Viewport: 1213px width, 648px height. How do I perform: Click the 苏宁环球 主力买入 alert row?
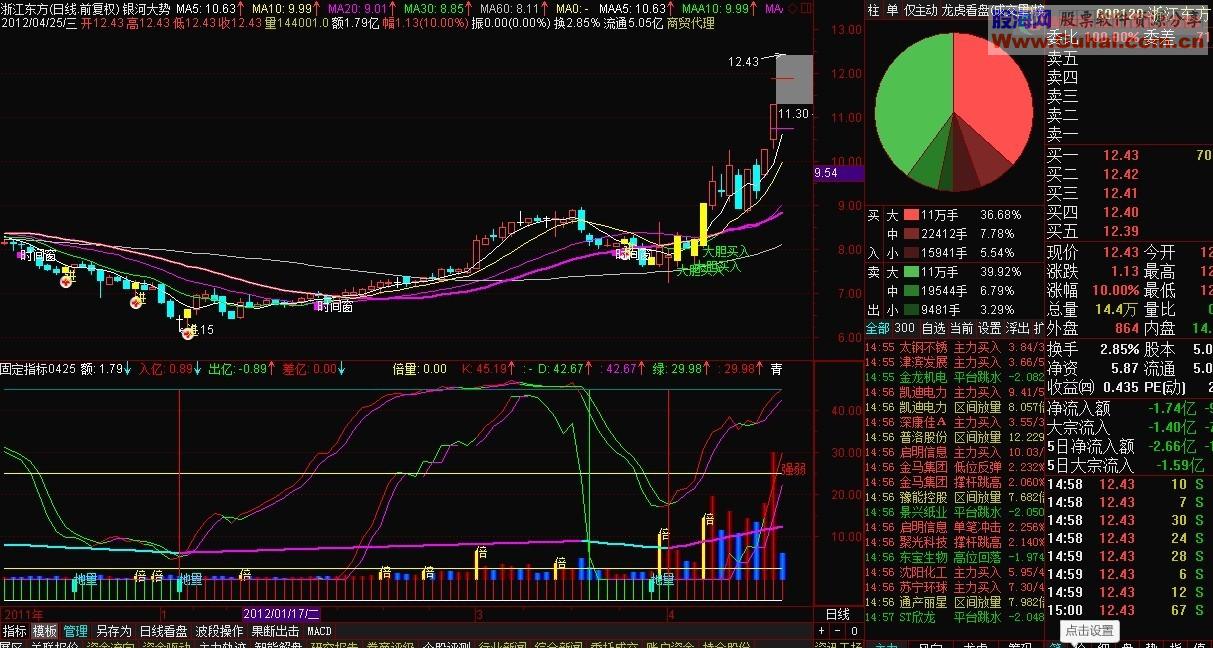954,587
